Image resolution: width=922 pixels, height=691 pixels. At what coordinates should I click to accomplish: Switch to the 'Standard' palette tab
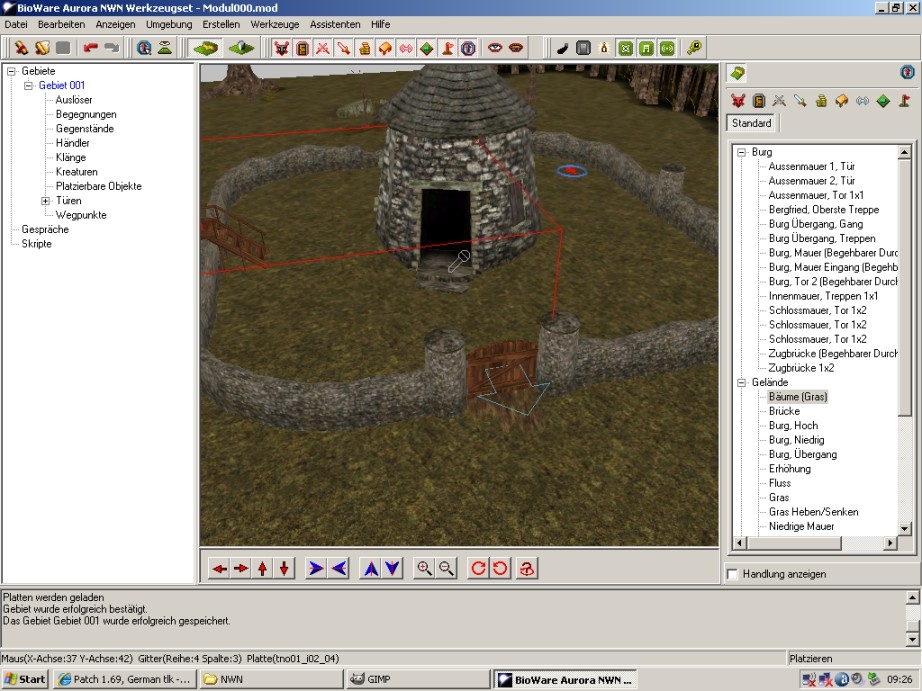[751, 124]
